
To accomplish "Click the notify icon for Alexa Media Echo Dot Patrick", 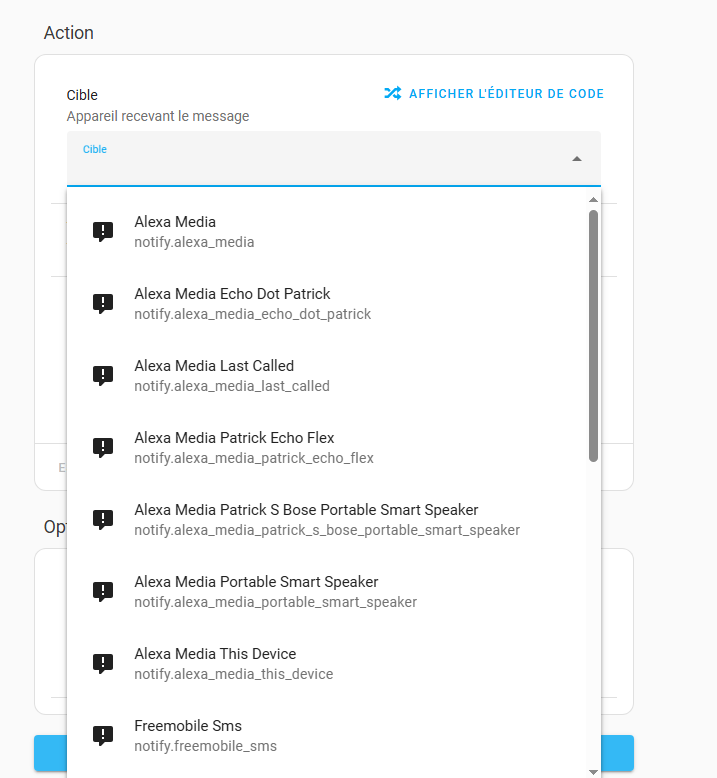I will (103, 303).
